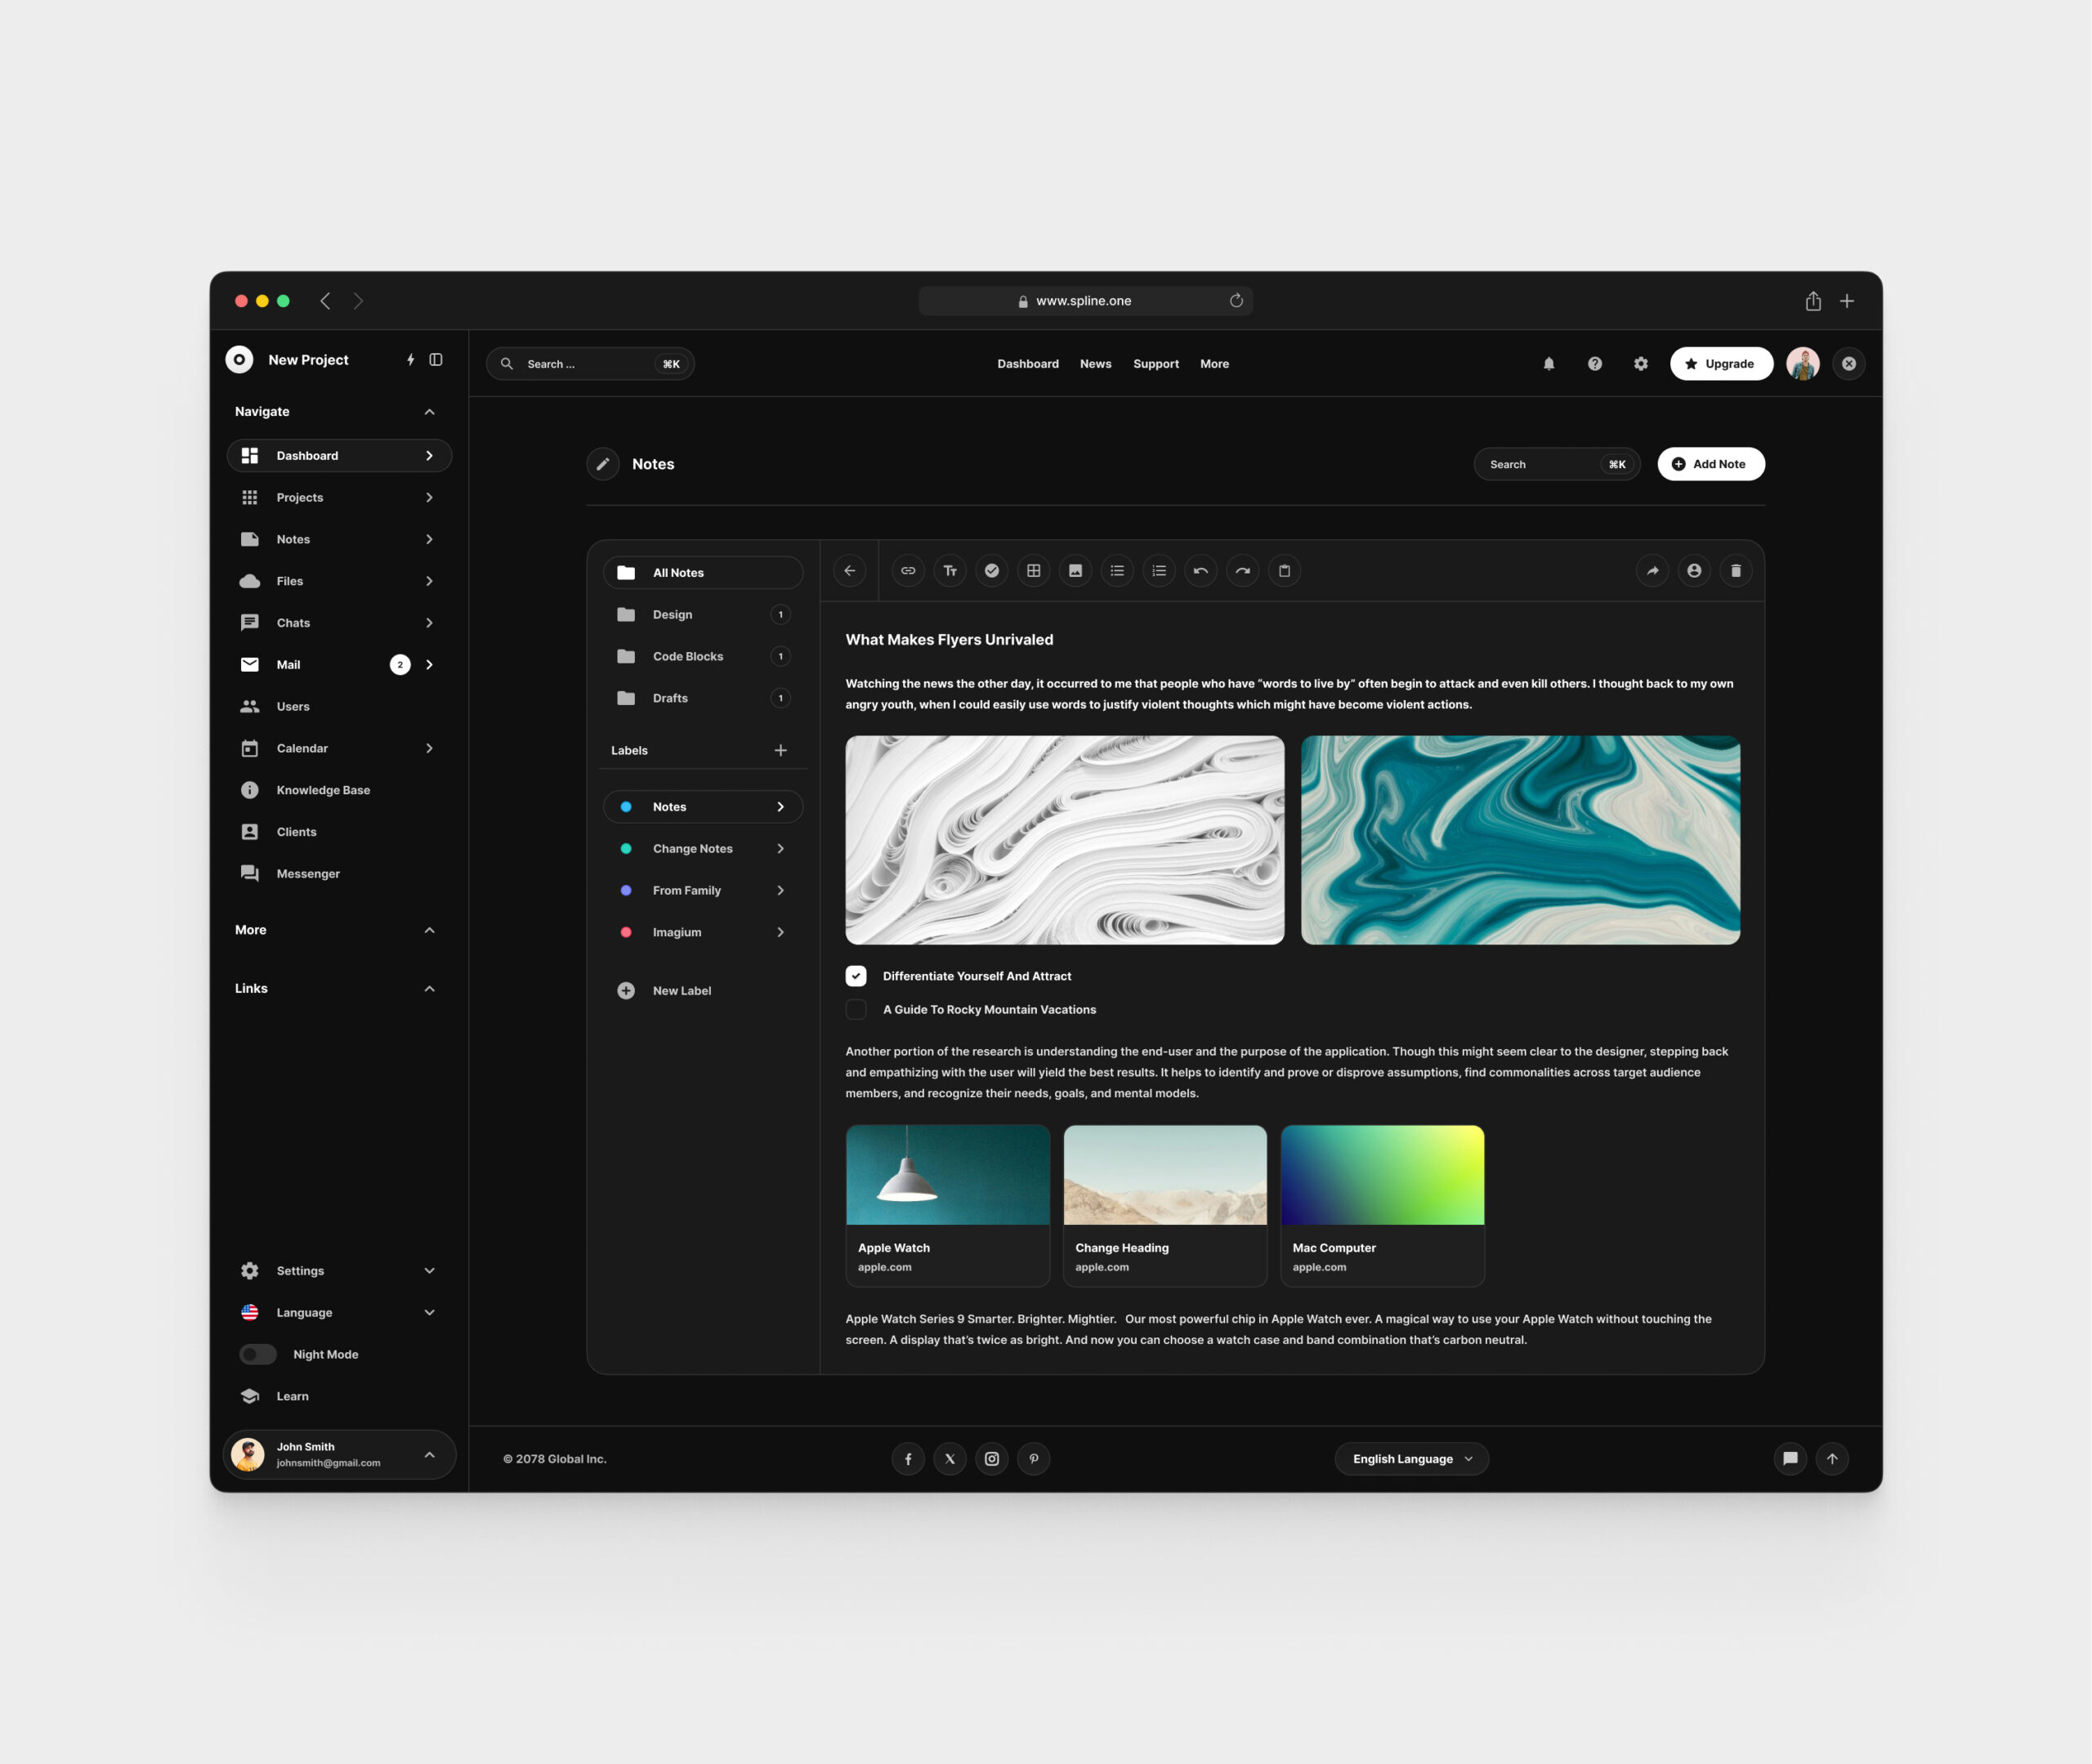Open the Facebook link in the footer
The image size is (2092, 1764).
click(908, 1459)
